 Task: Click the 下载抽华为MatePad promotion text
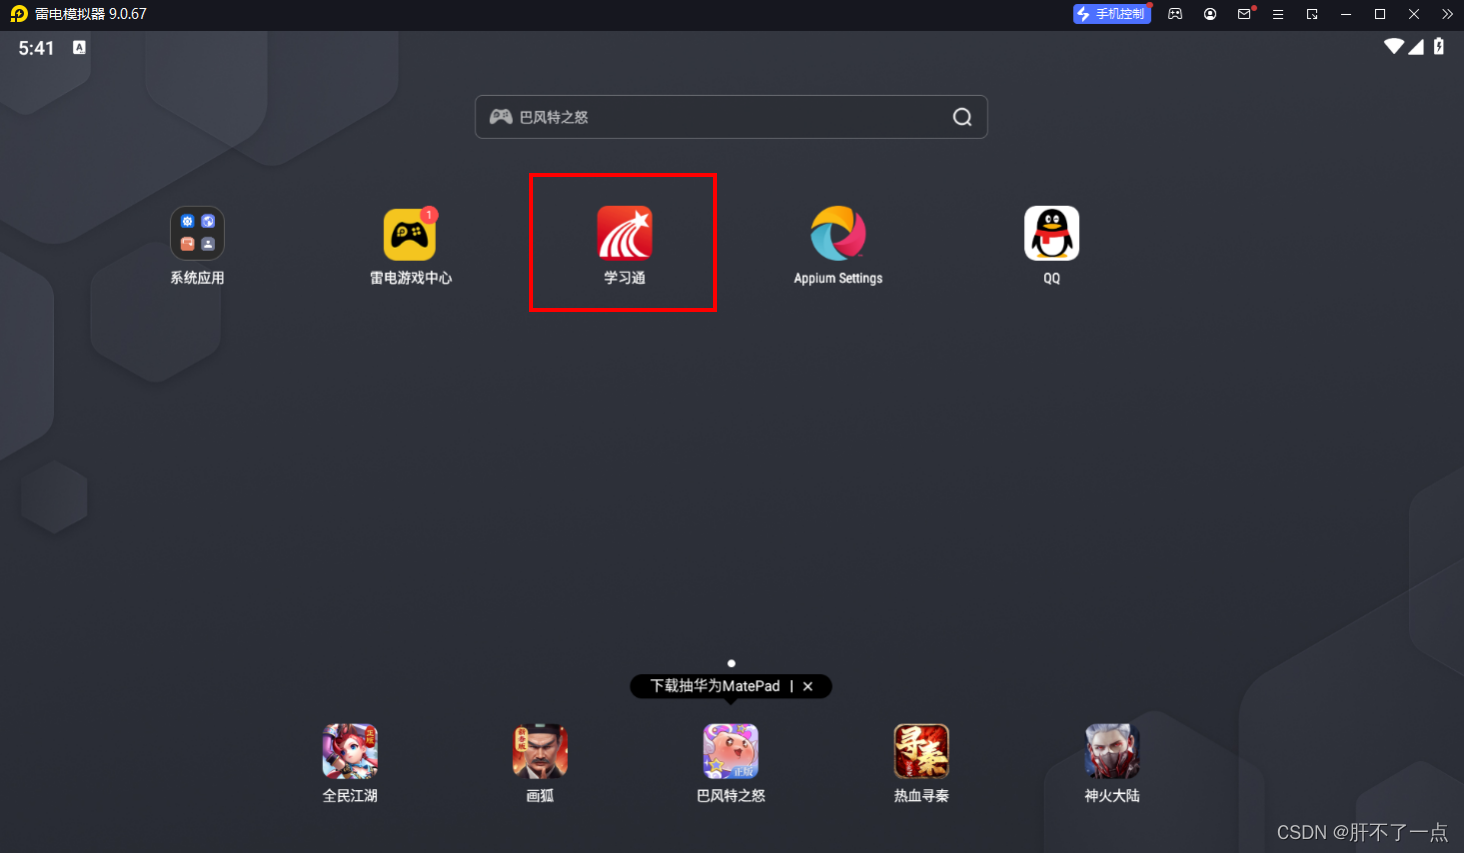715,686
